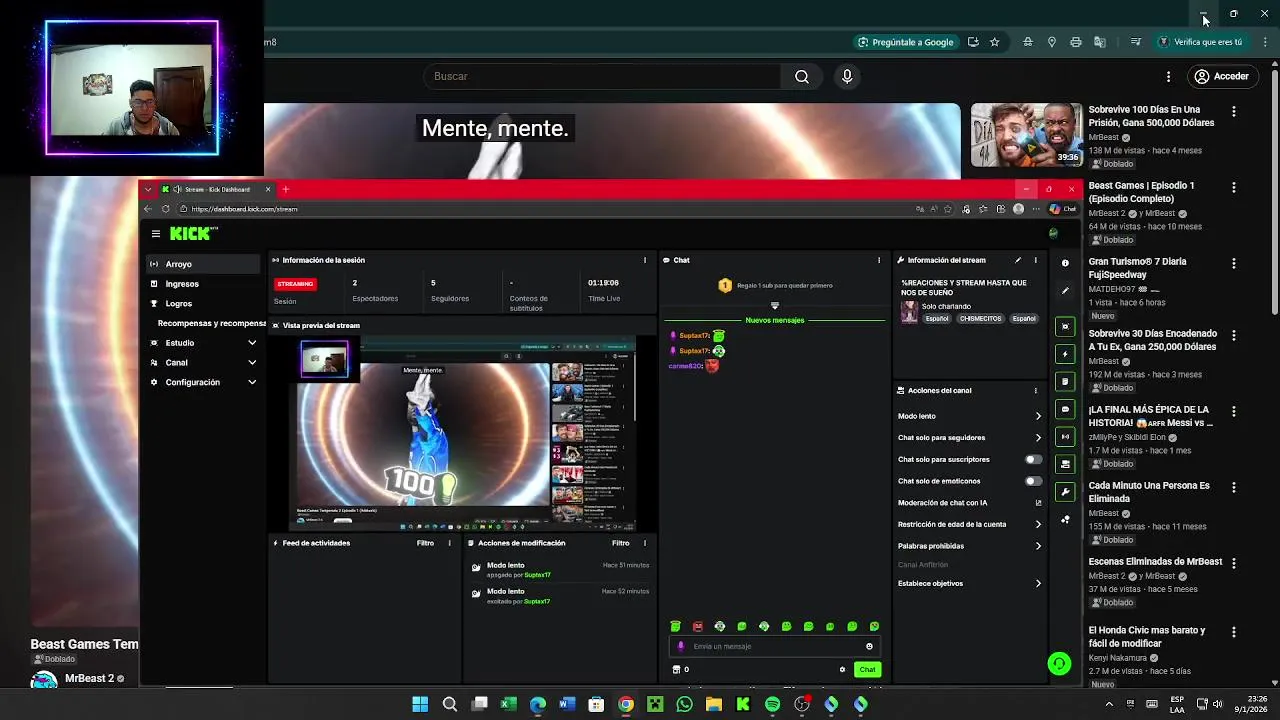The image size is (1280, 720).
Task: Open browser tab search dropdown arrow
Action: coord(147,189)
